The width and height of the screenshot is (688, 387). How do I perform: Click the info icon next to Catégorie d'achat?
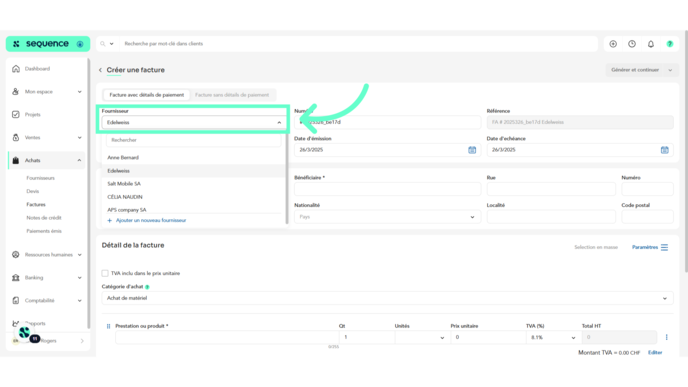tap(147, 287)
